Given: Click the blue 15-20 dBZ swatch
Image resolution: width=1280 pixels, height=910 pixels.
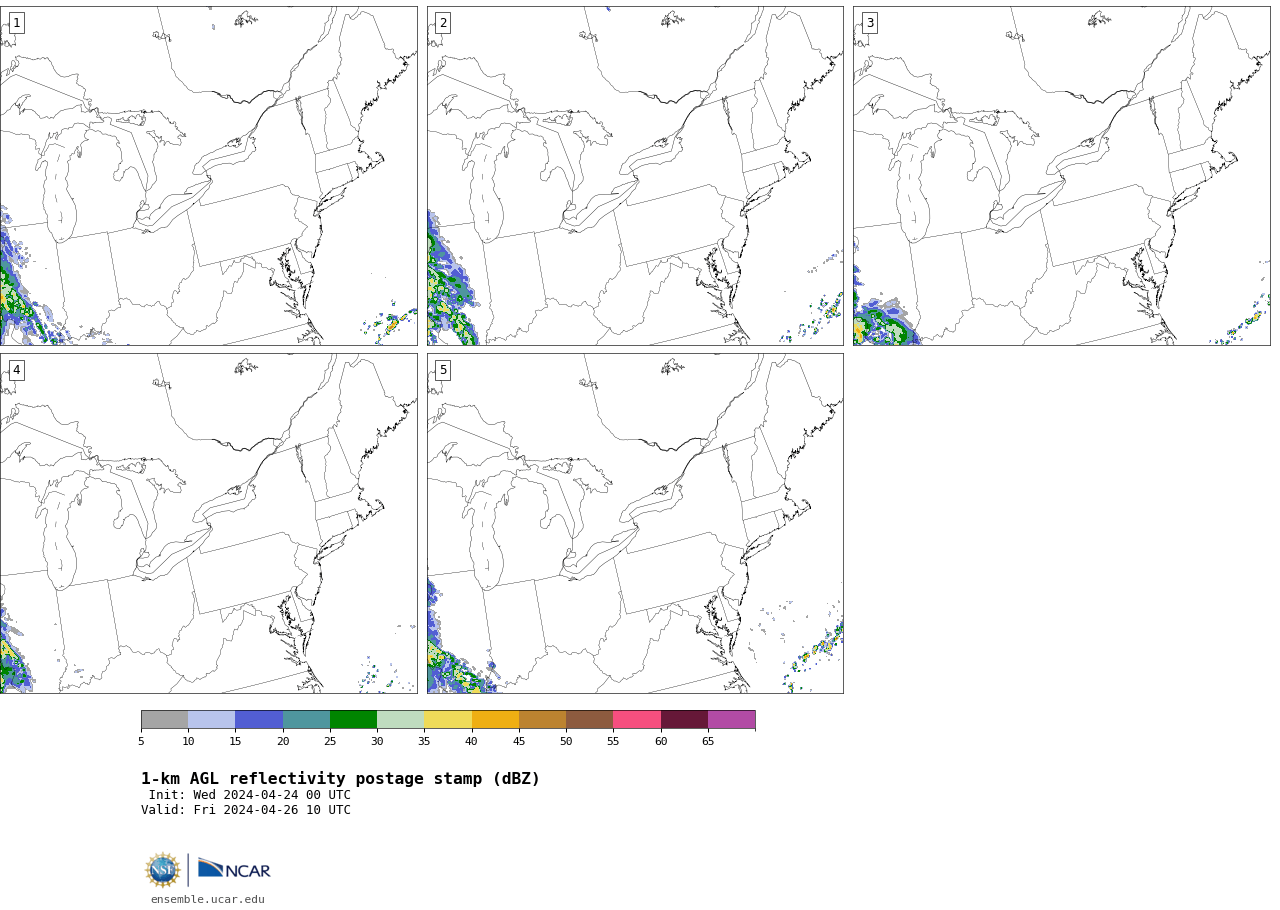Looking at the screenshot, I should (x=259, y=720).
